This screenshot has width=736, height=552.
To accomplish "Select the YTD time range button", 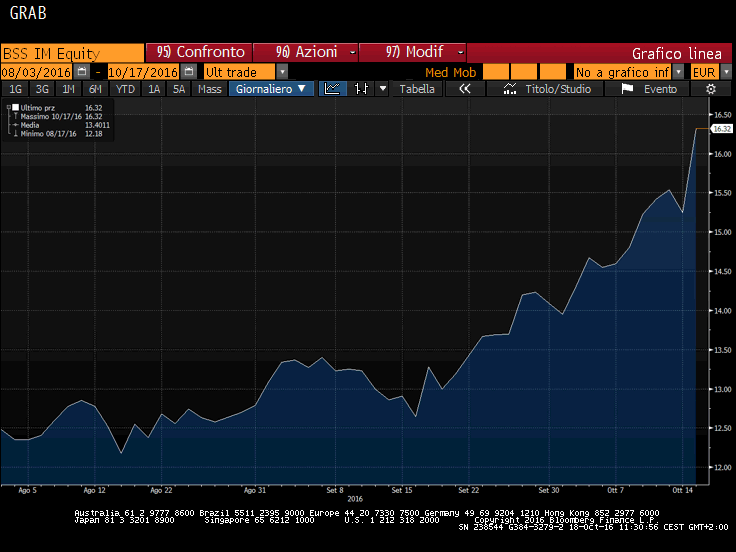I will tap(125, 89).
